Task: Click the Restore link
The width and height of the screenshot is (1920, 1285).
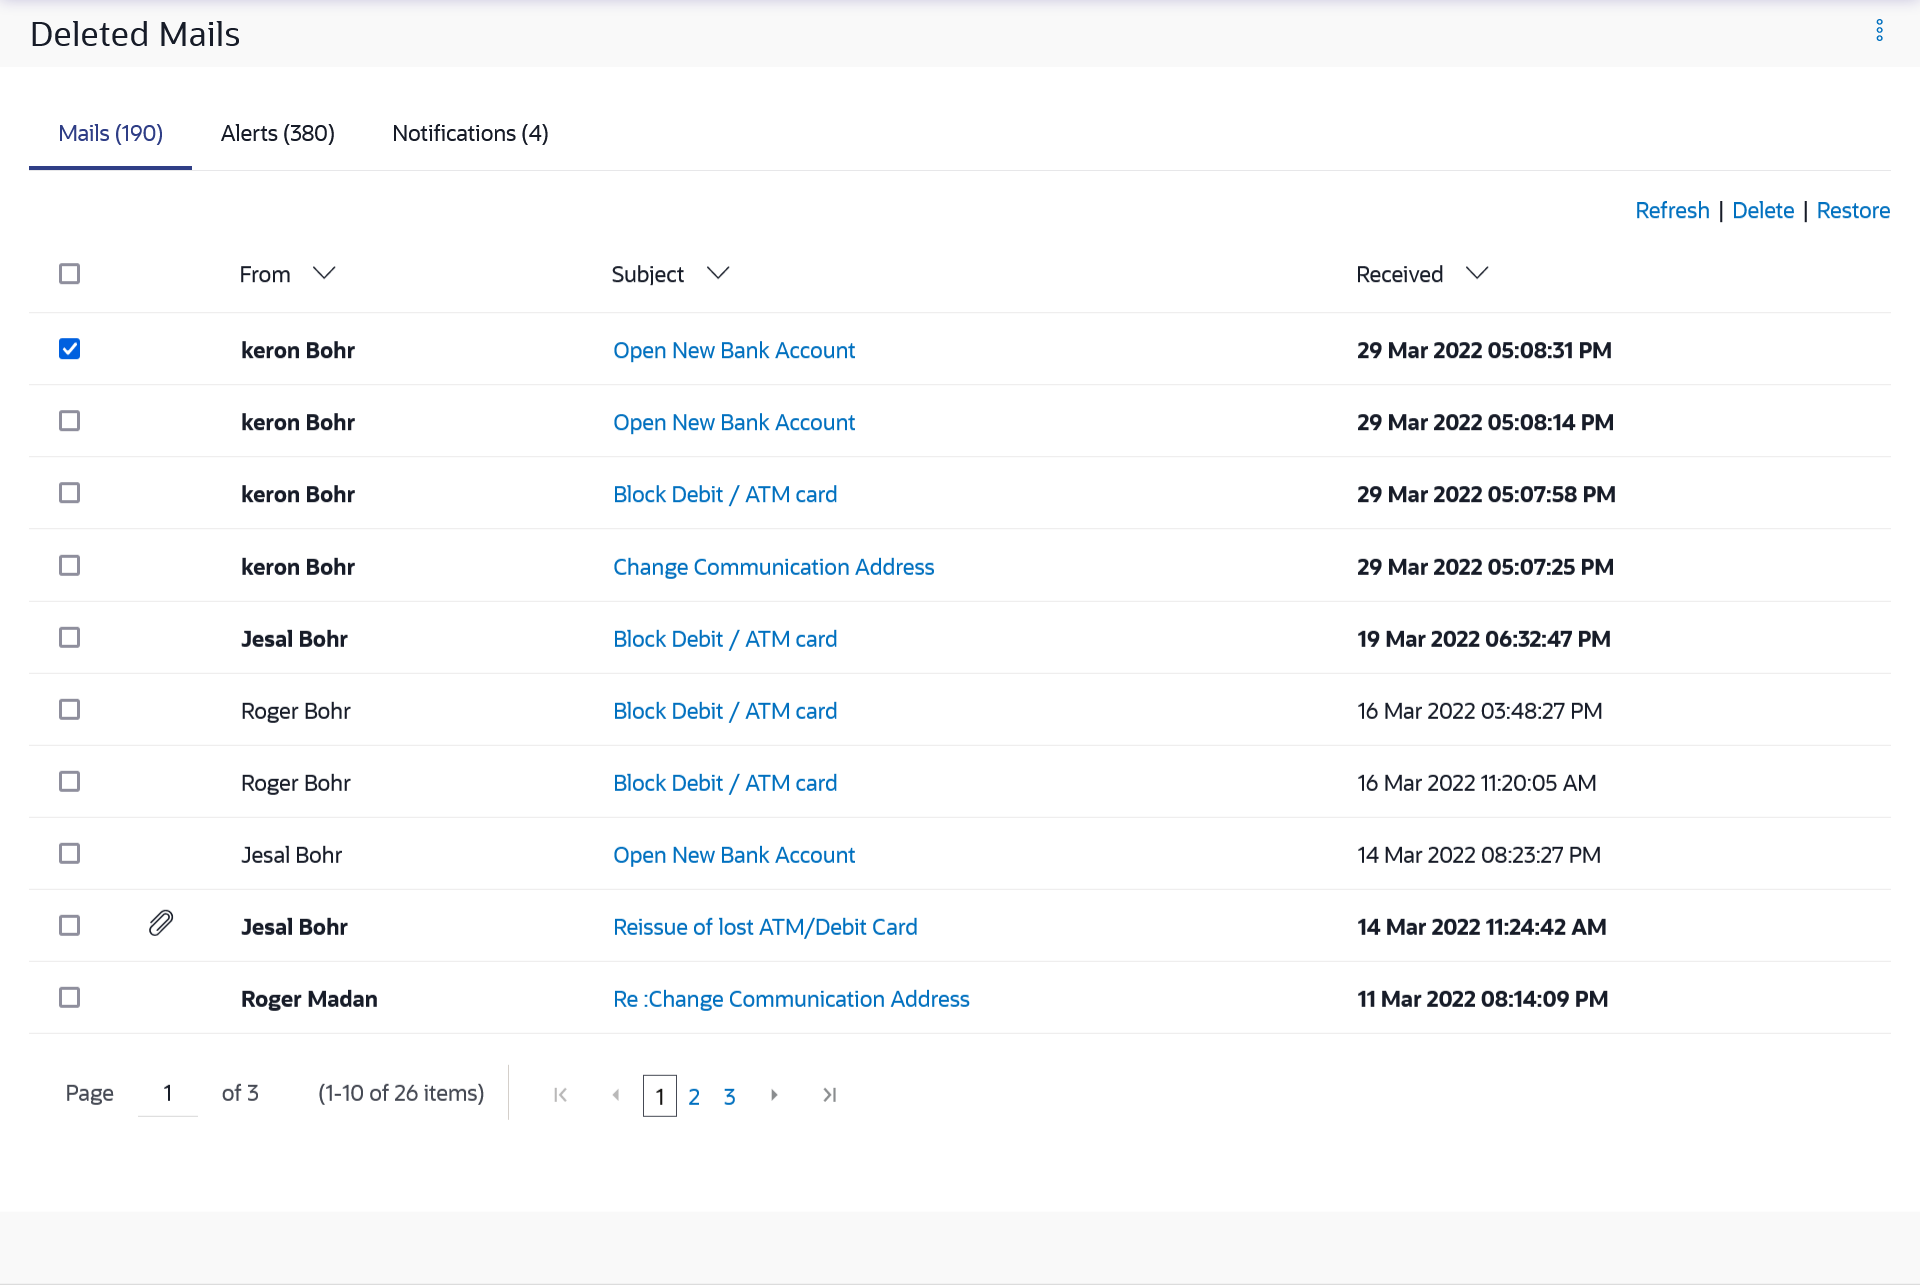Action: pyautogui.click(x=1852, y=211)
